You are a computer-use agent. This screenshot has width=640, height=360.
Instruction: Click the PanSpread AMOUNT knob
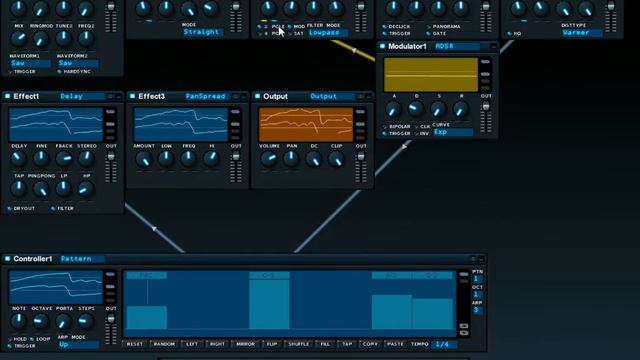(144, 160)
